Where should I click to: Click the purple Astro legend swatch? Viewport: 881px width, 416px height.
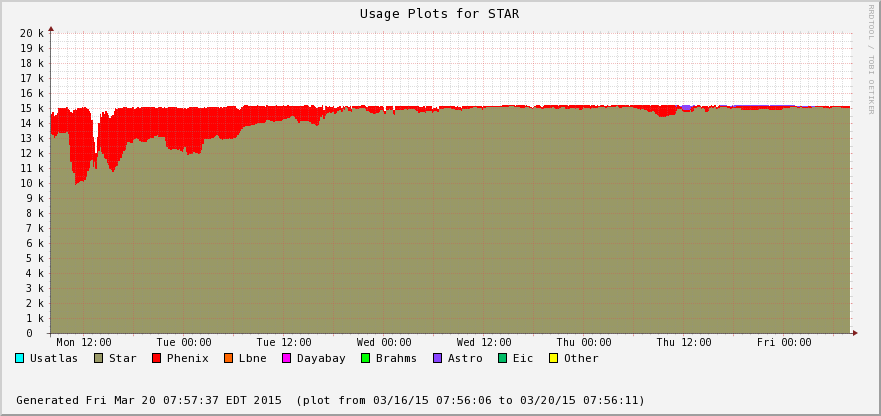click(437, 358)
